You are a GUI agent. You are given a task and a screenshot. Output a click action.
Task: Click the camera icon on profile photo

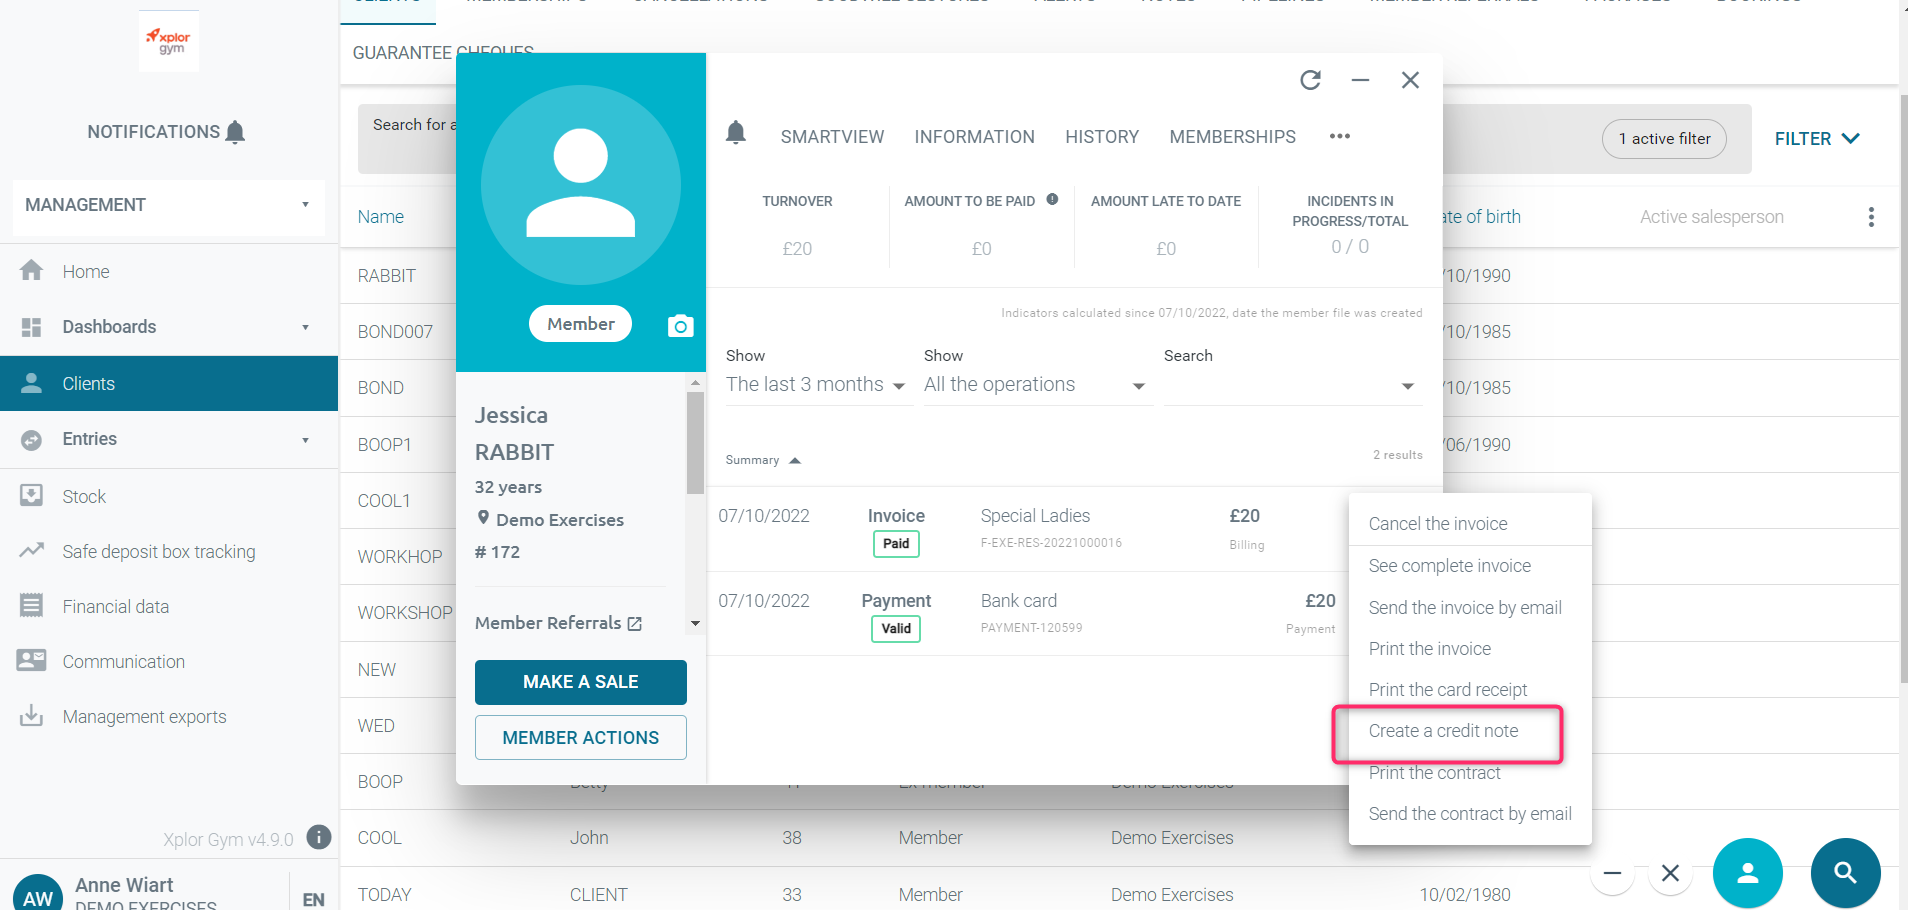(x=680, y=326)
